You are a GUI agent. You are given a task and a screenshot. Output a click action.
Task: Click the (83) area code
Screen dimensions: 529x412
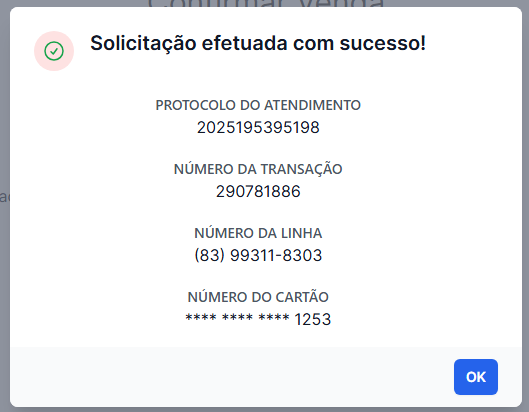coord(210,255)
